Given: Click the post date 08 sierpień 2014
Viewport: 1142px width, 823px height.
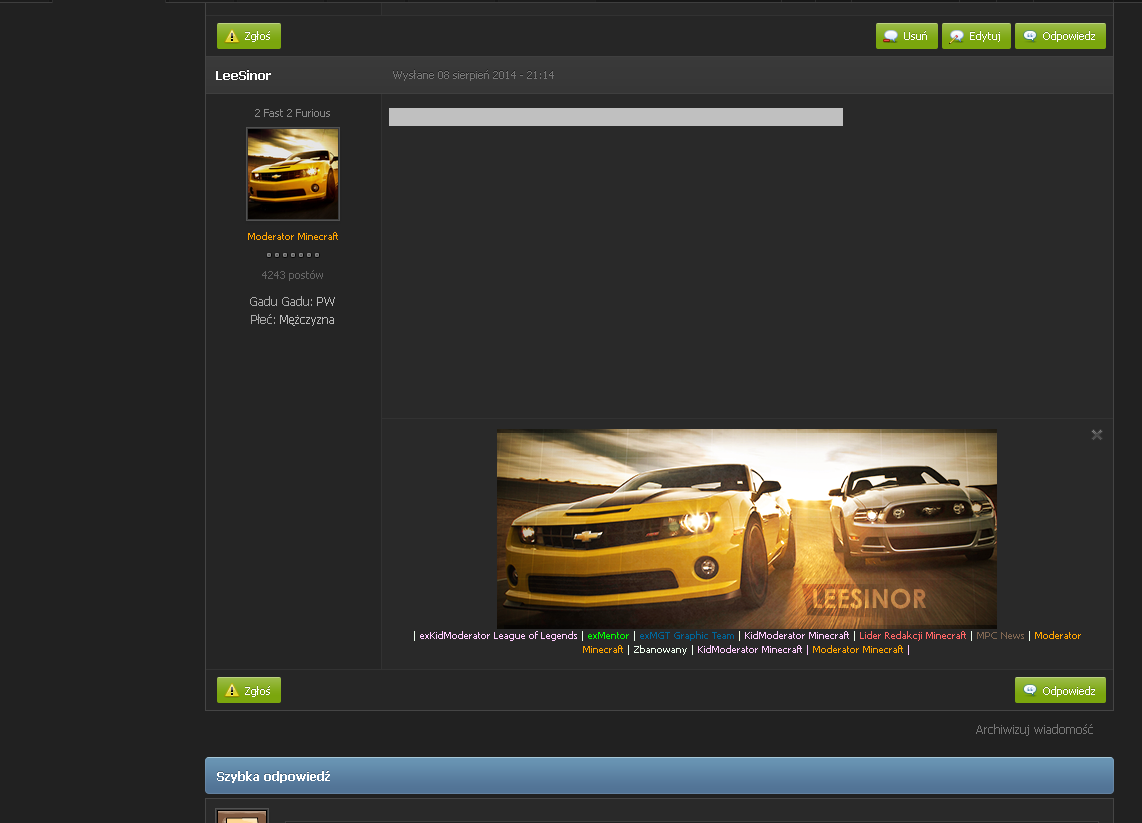Looking at the screenshot, I should pos(473,75).
